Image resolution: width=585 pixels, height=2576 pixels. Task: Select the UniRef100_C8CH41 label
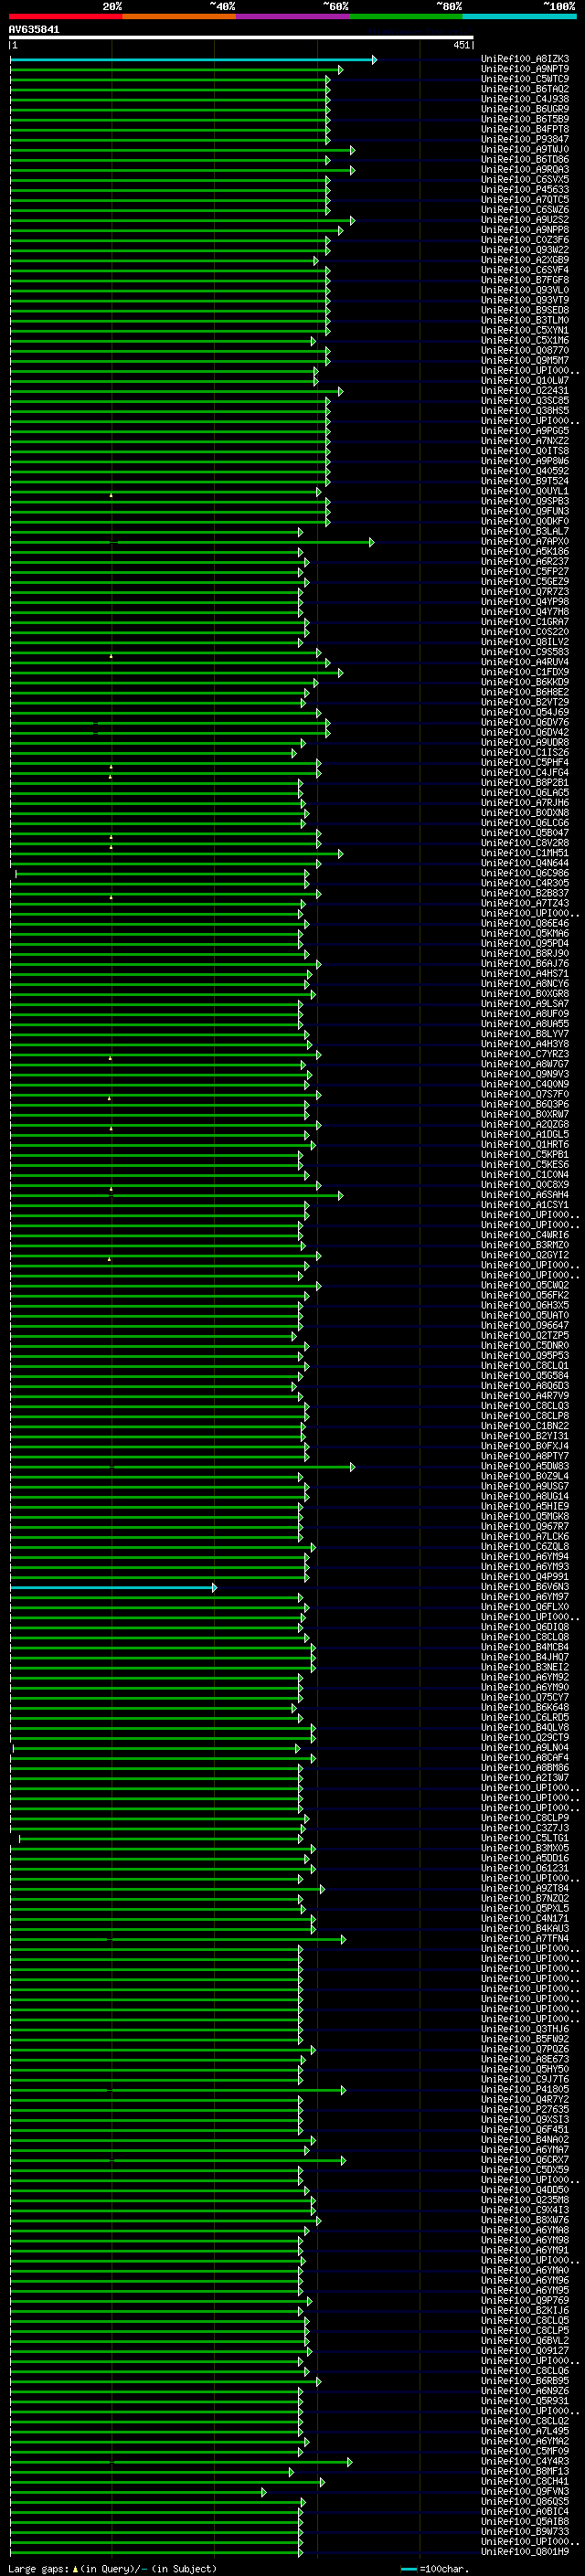525,2482
